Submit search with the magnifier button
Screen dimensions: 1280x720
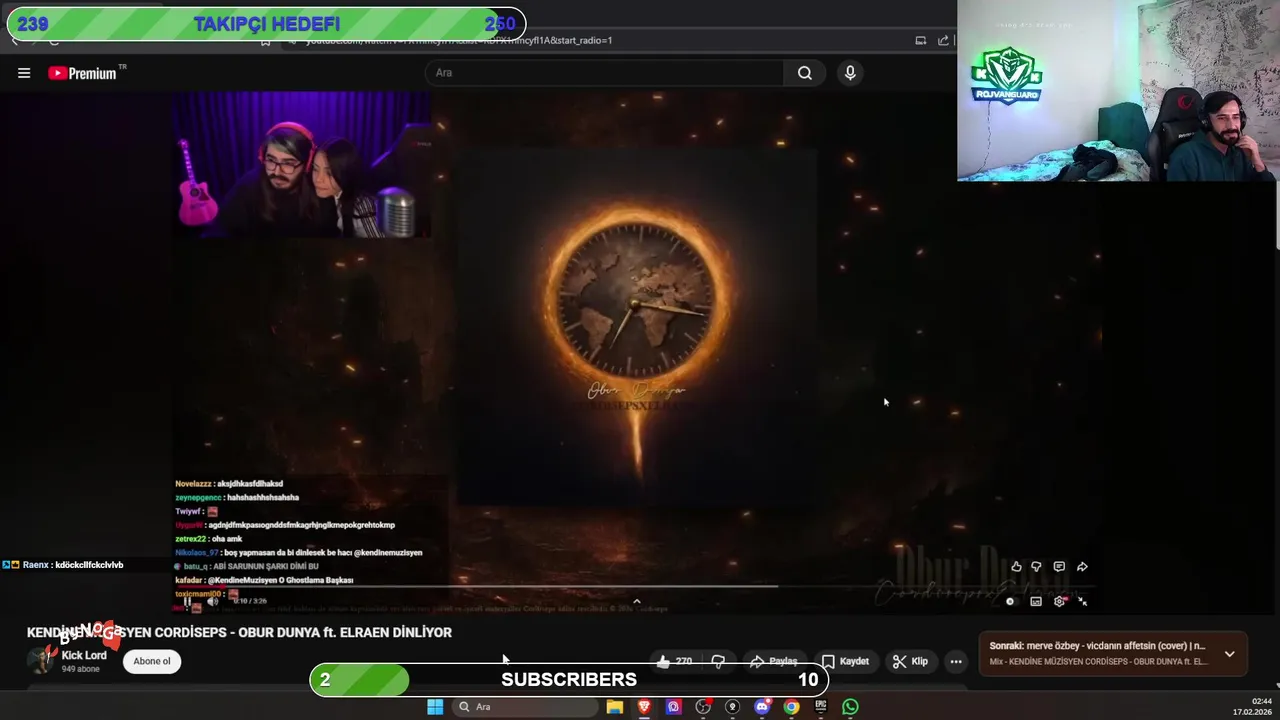805,73
